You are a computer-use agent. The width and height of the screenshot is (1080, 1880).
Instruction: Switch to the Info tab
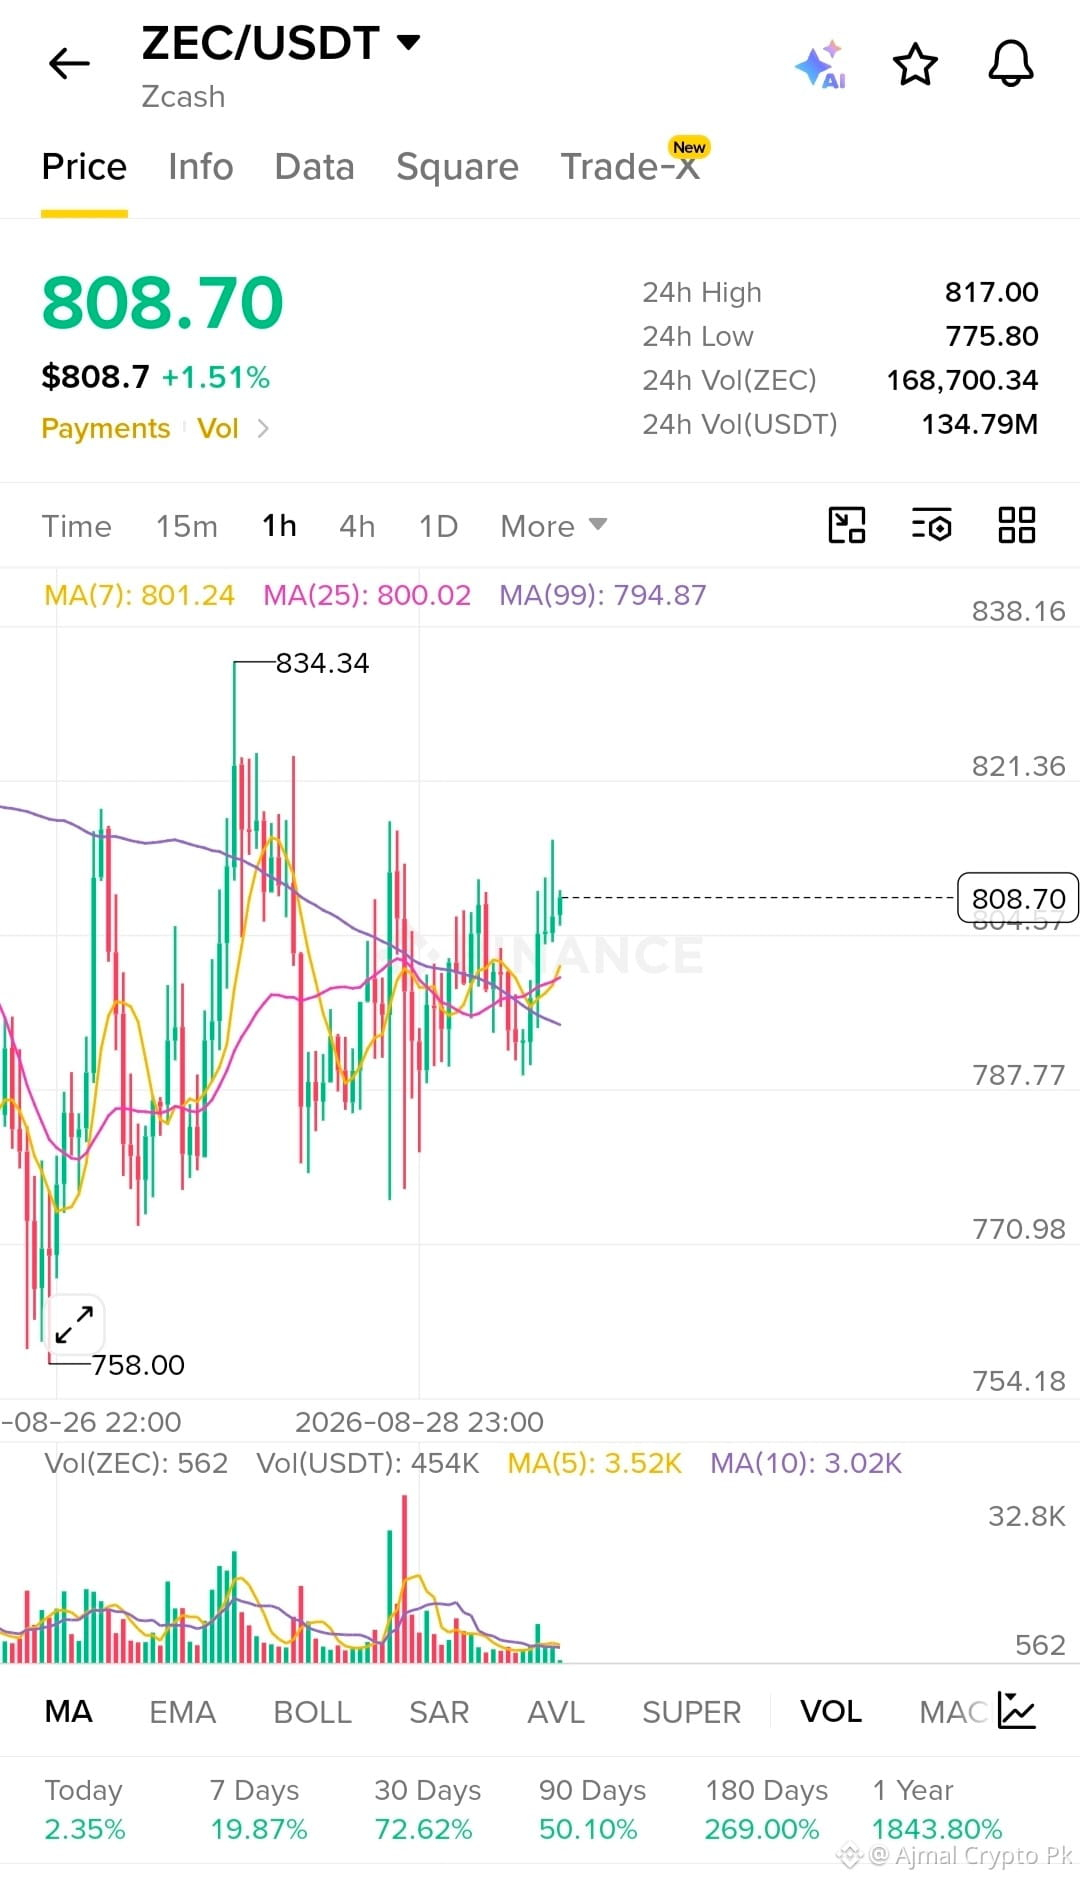pos(201,167)
